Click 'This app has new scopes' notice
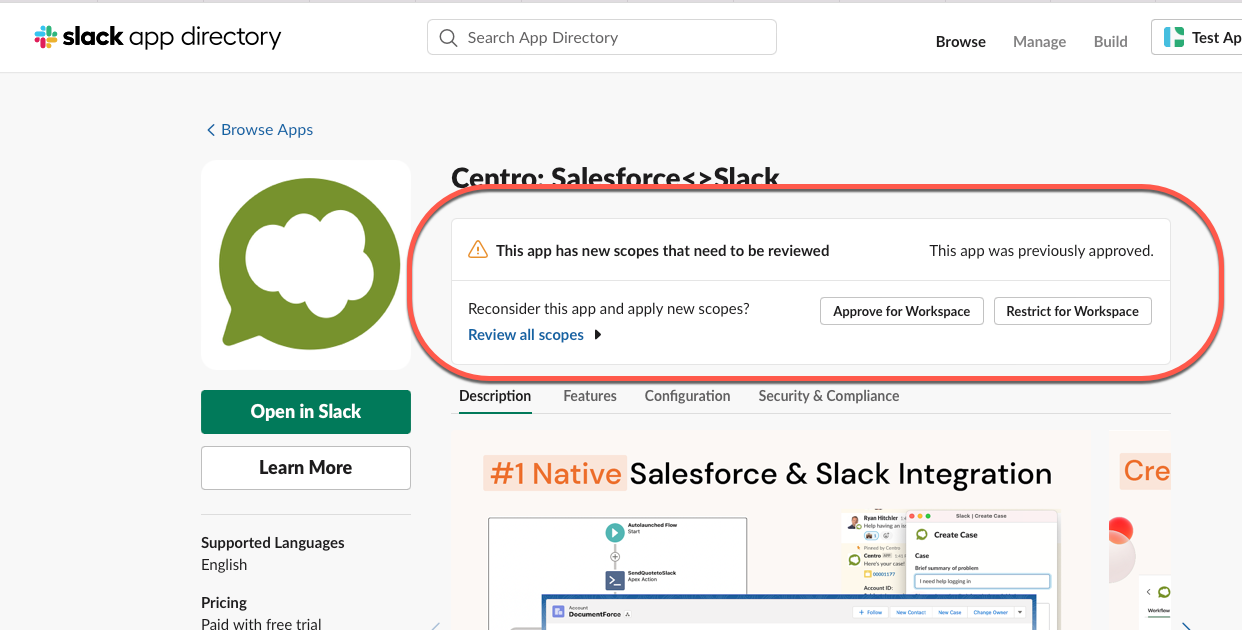1242x630 pixels. click(663, 251)
